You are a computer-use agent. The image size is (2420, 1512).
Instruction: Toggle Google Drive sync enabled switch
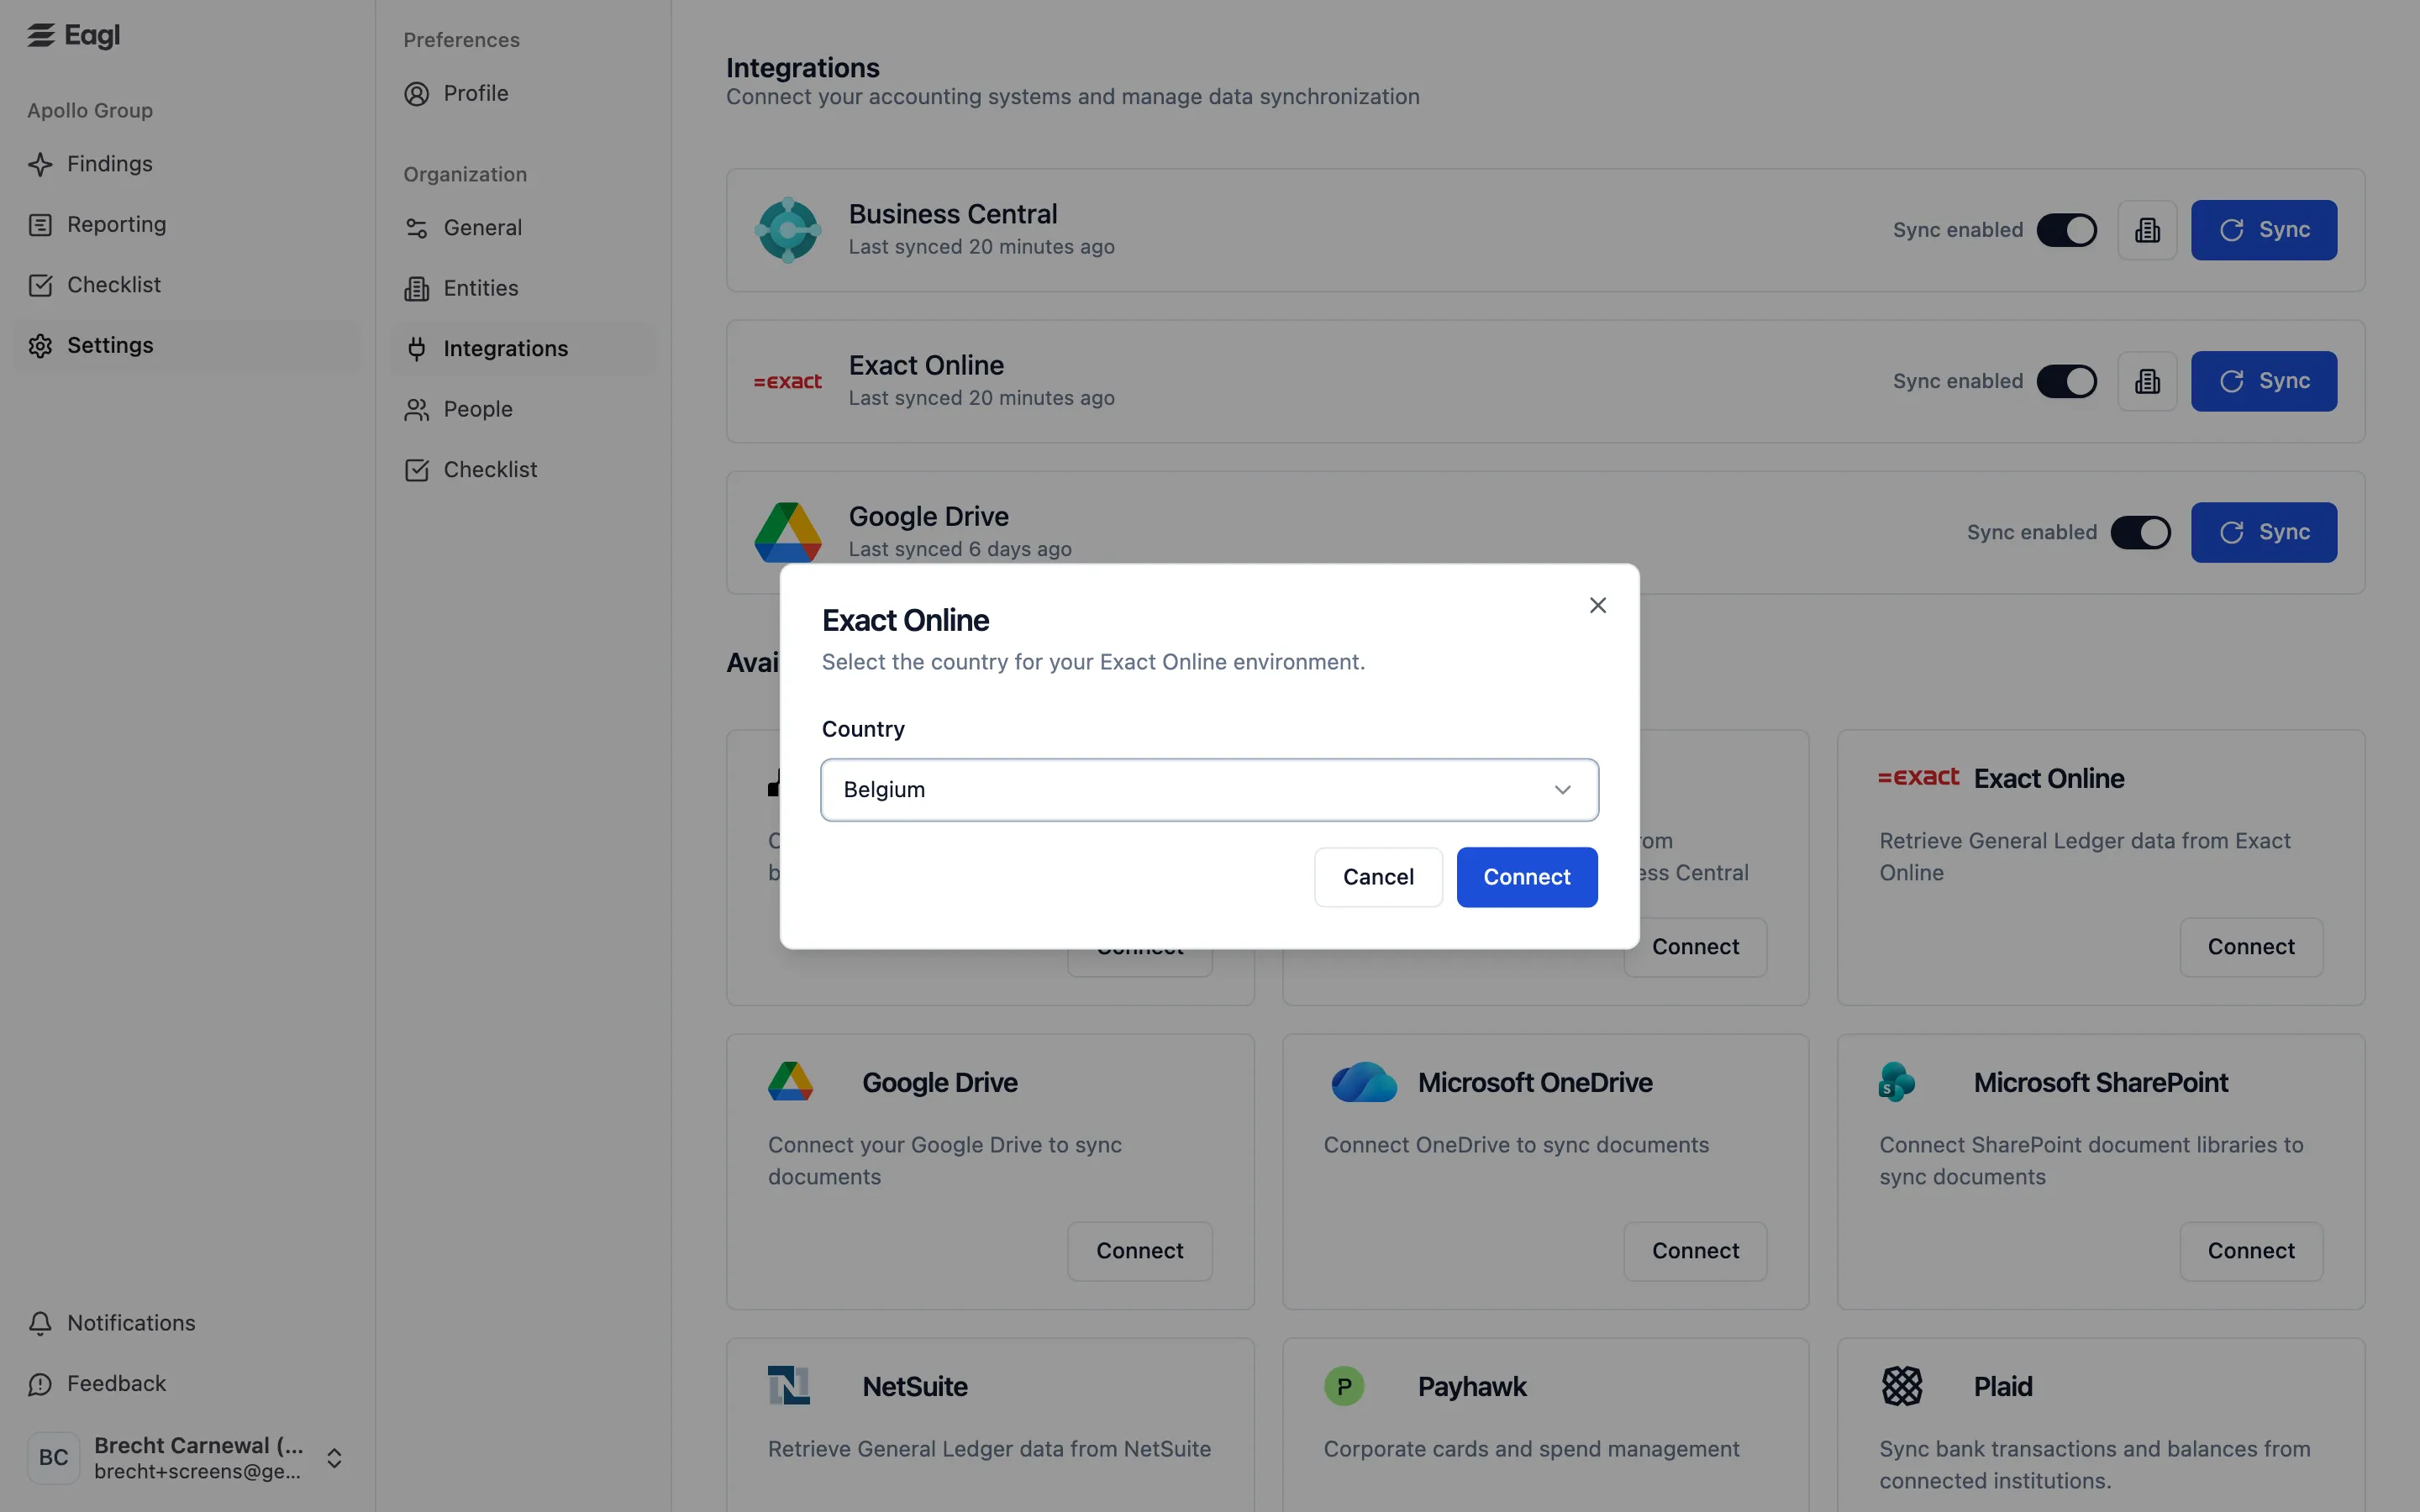[x=2141, y=532]
